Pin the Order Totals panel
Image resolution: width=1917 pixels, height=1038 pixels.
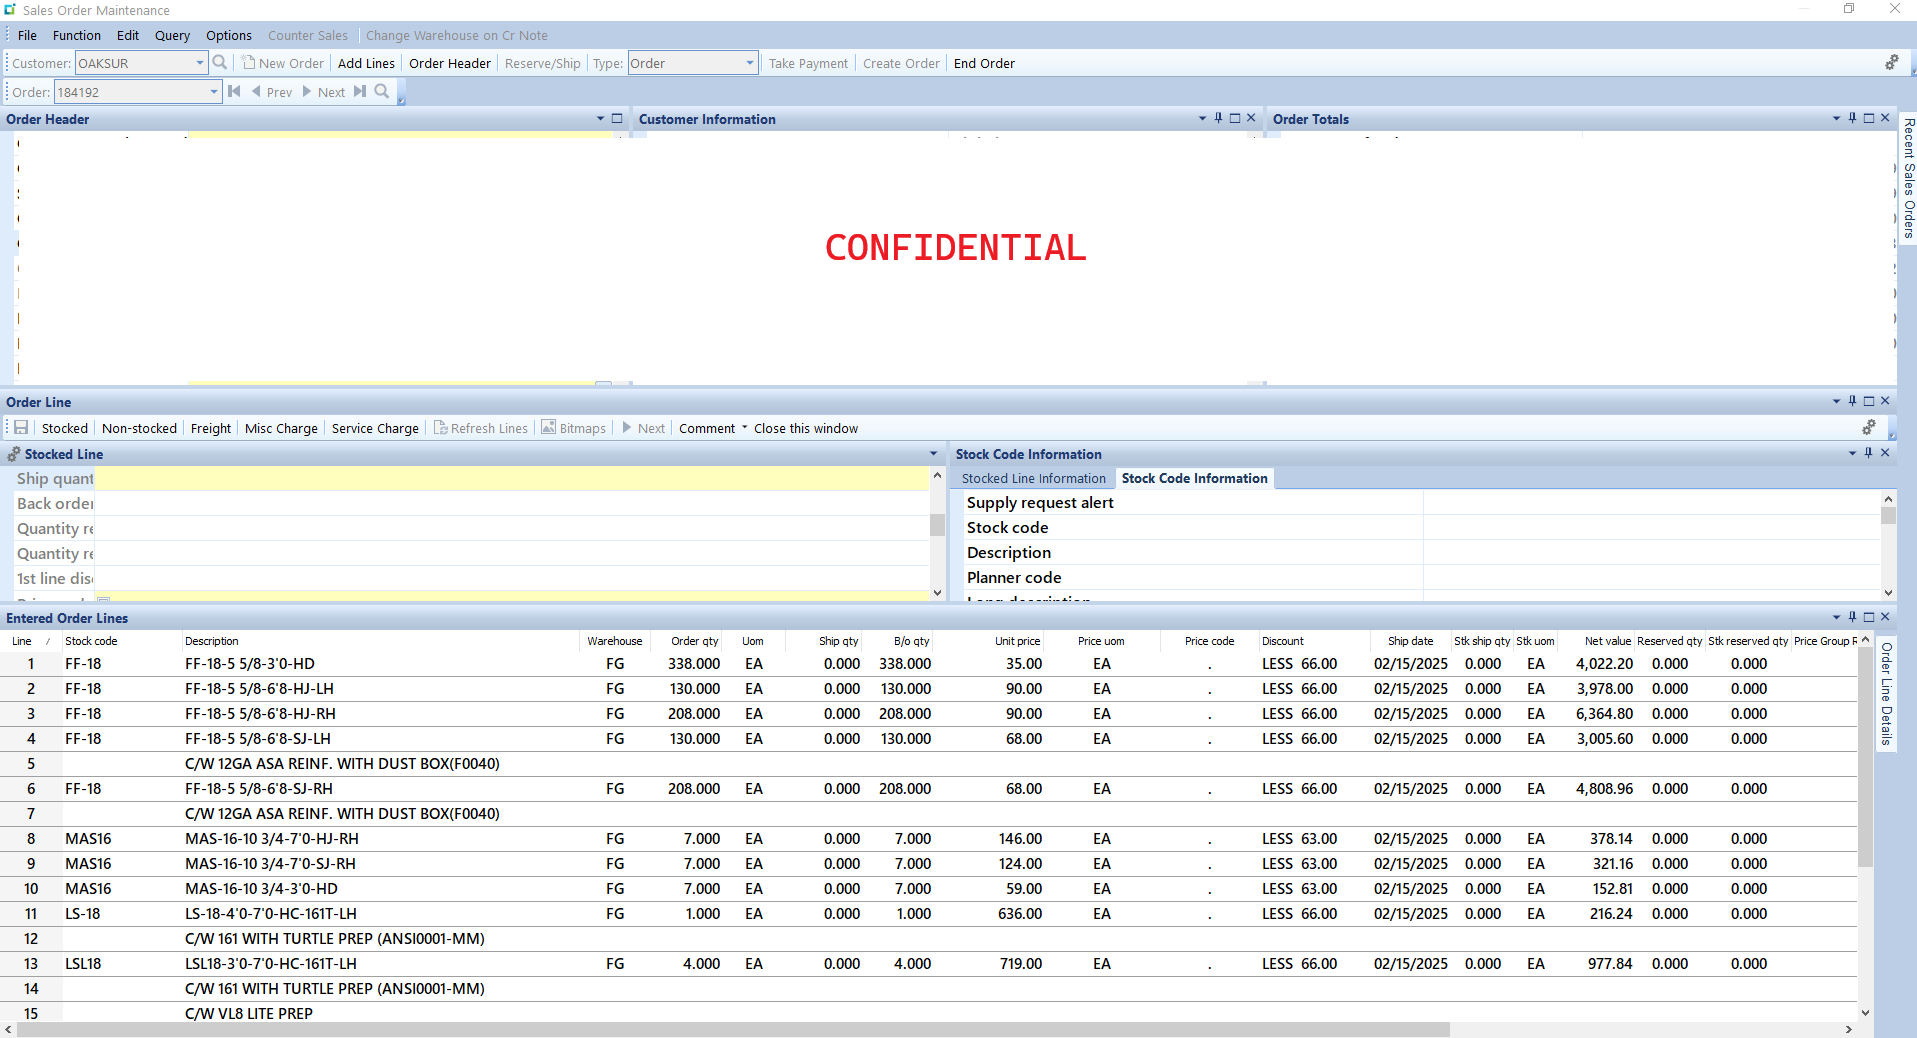pyautogui.click(x=1852, y=118)
